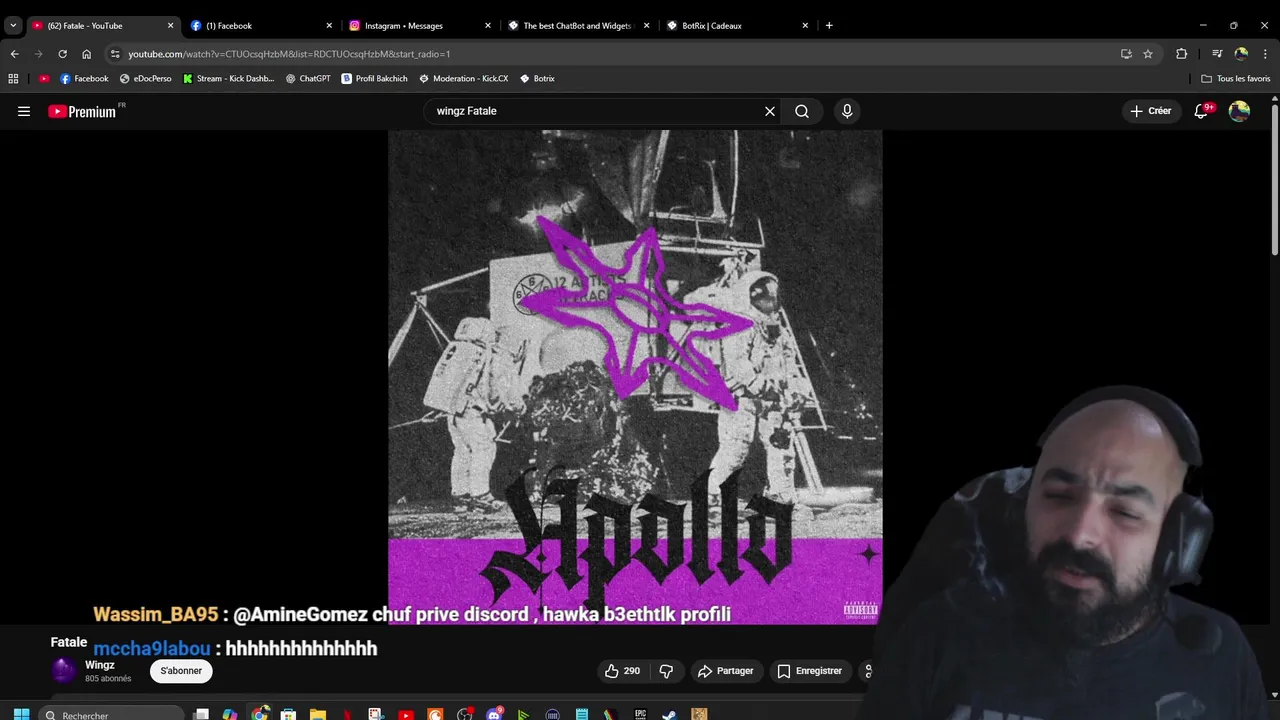Screen dimensions: 1280x720
Task: Open the media controls icon in Chrome
Action: pyautogui.click(x=1217, y=54)
